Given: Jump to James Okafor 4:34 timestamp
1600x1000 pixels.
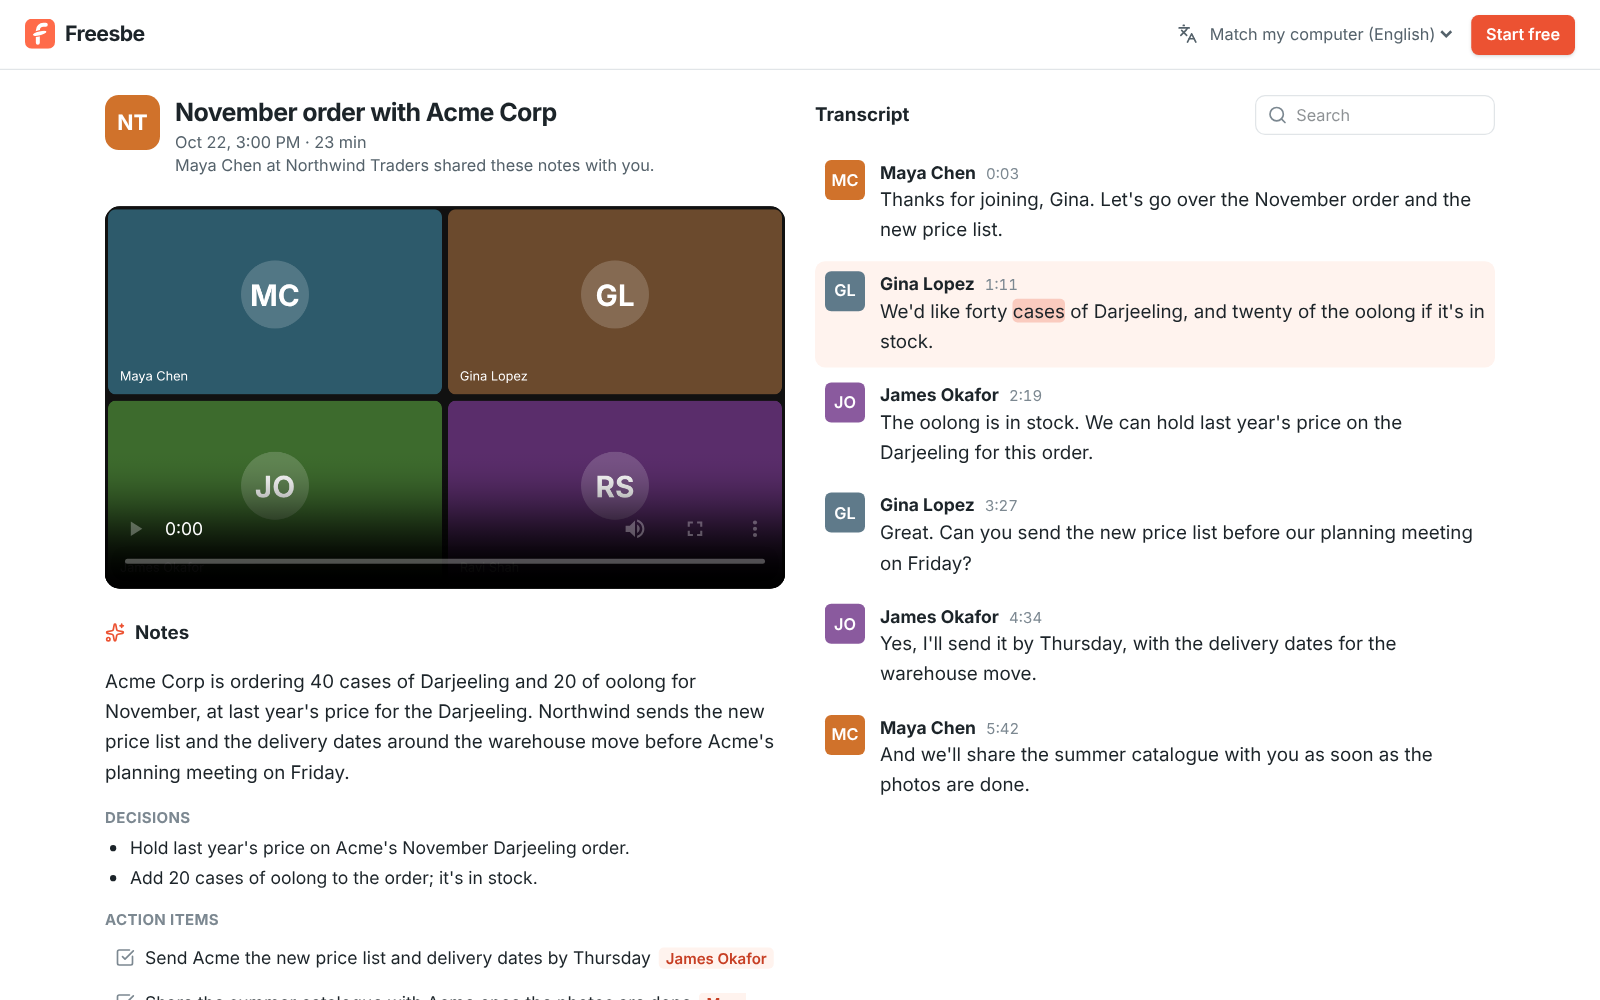Looking at the screenshot, I should pos(1025,618).
